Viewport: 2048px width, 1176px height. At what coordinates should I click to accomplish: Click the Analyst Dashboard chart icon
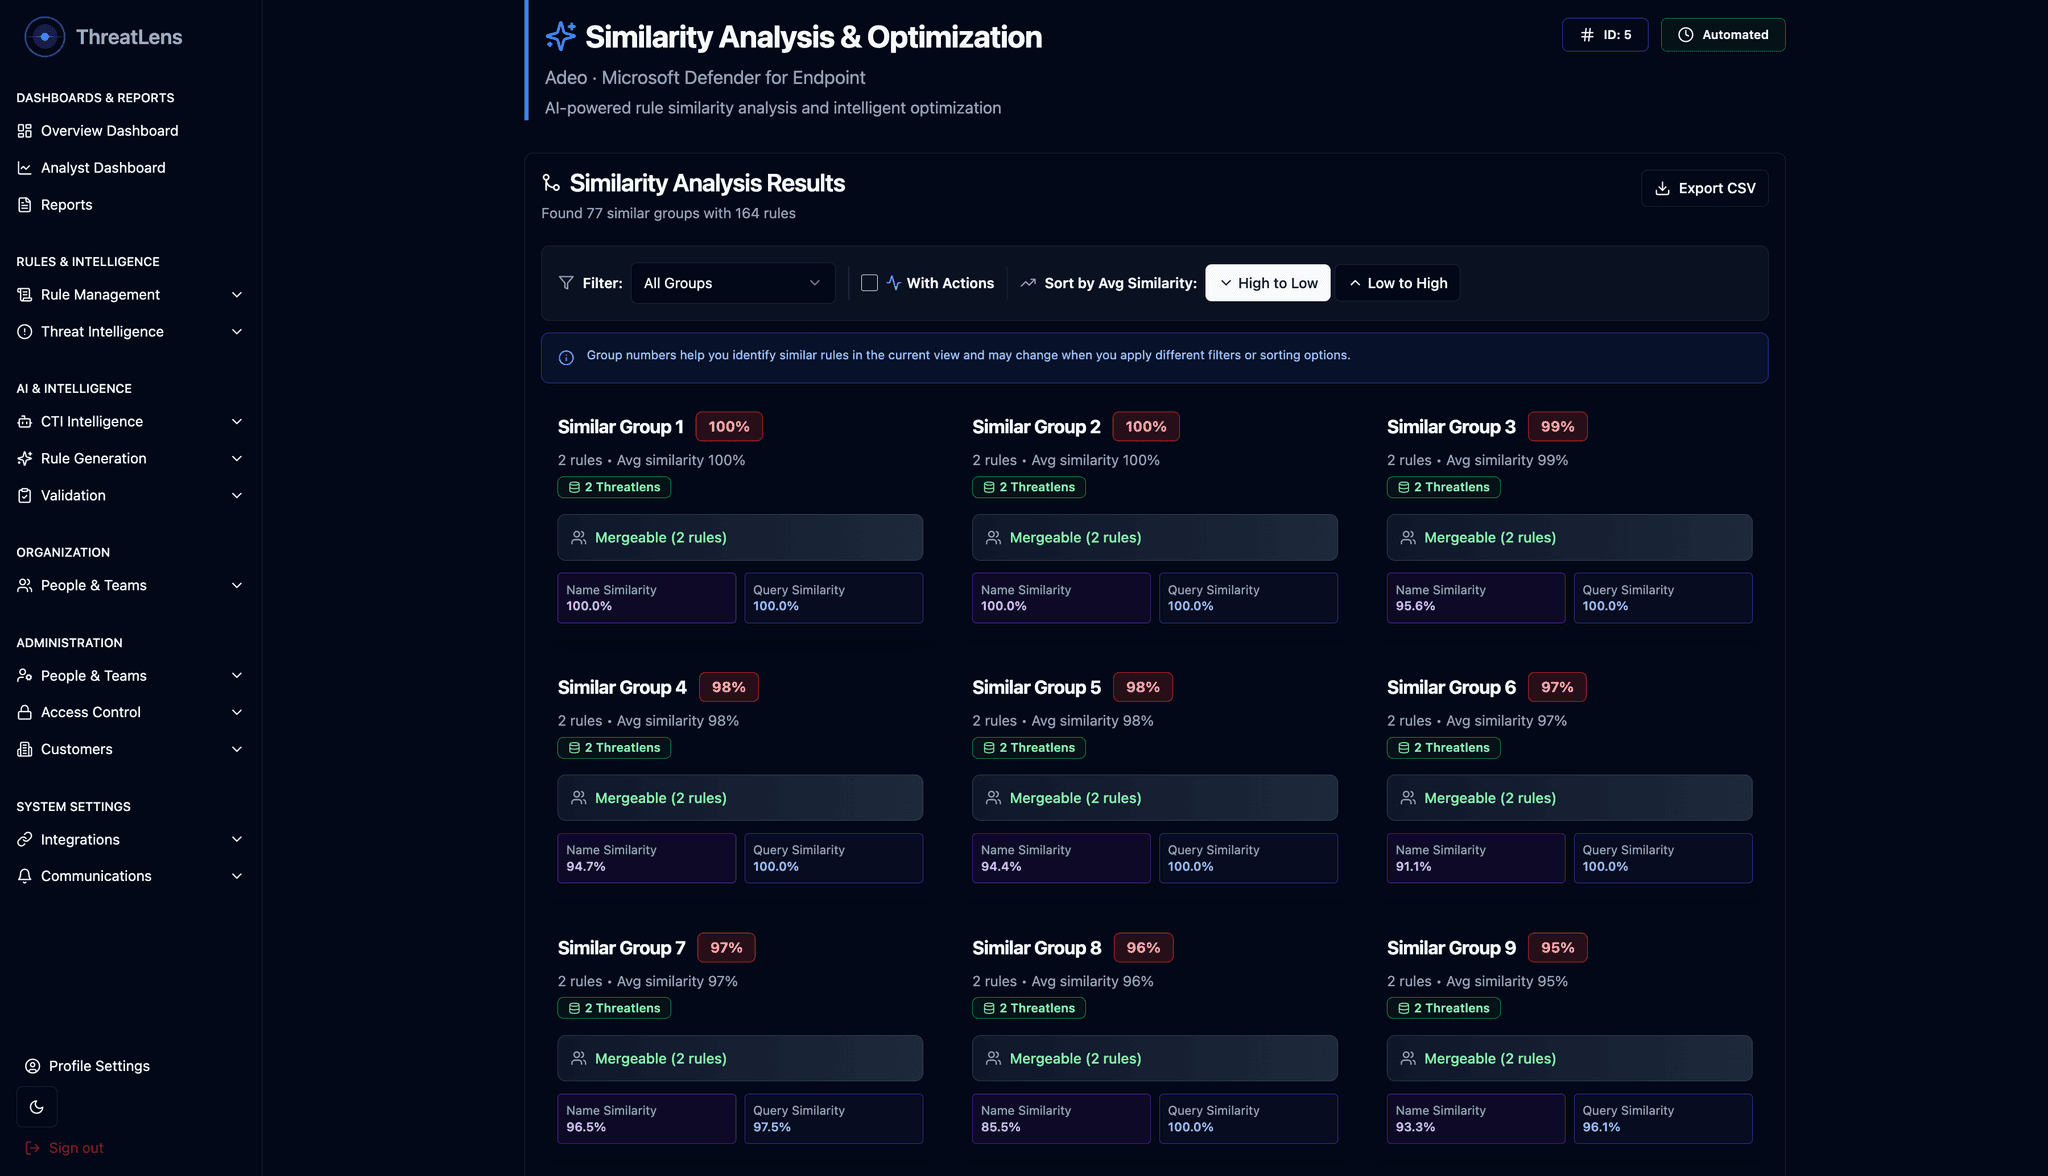click(x=25, y=168)
